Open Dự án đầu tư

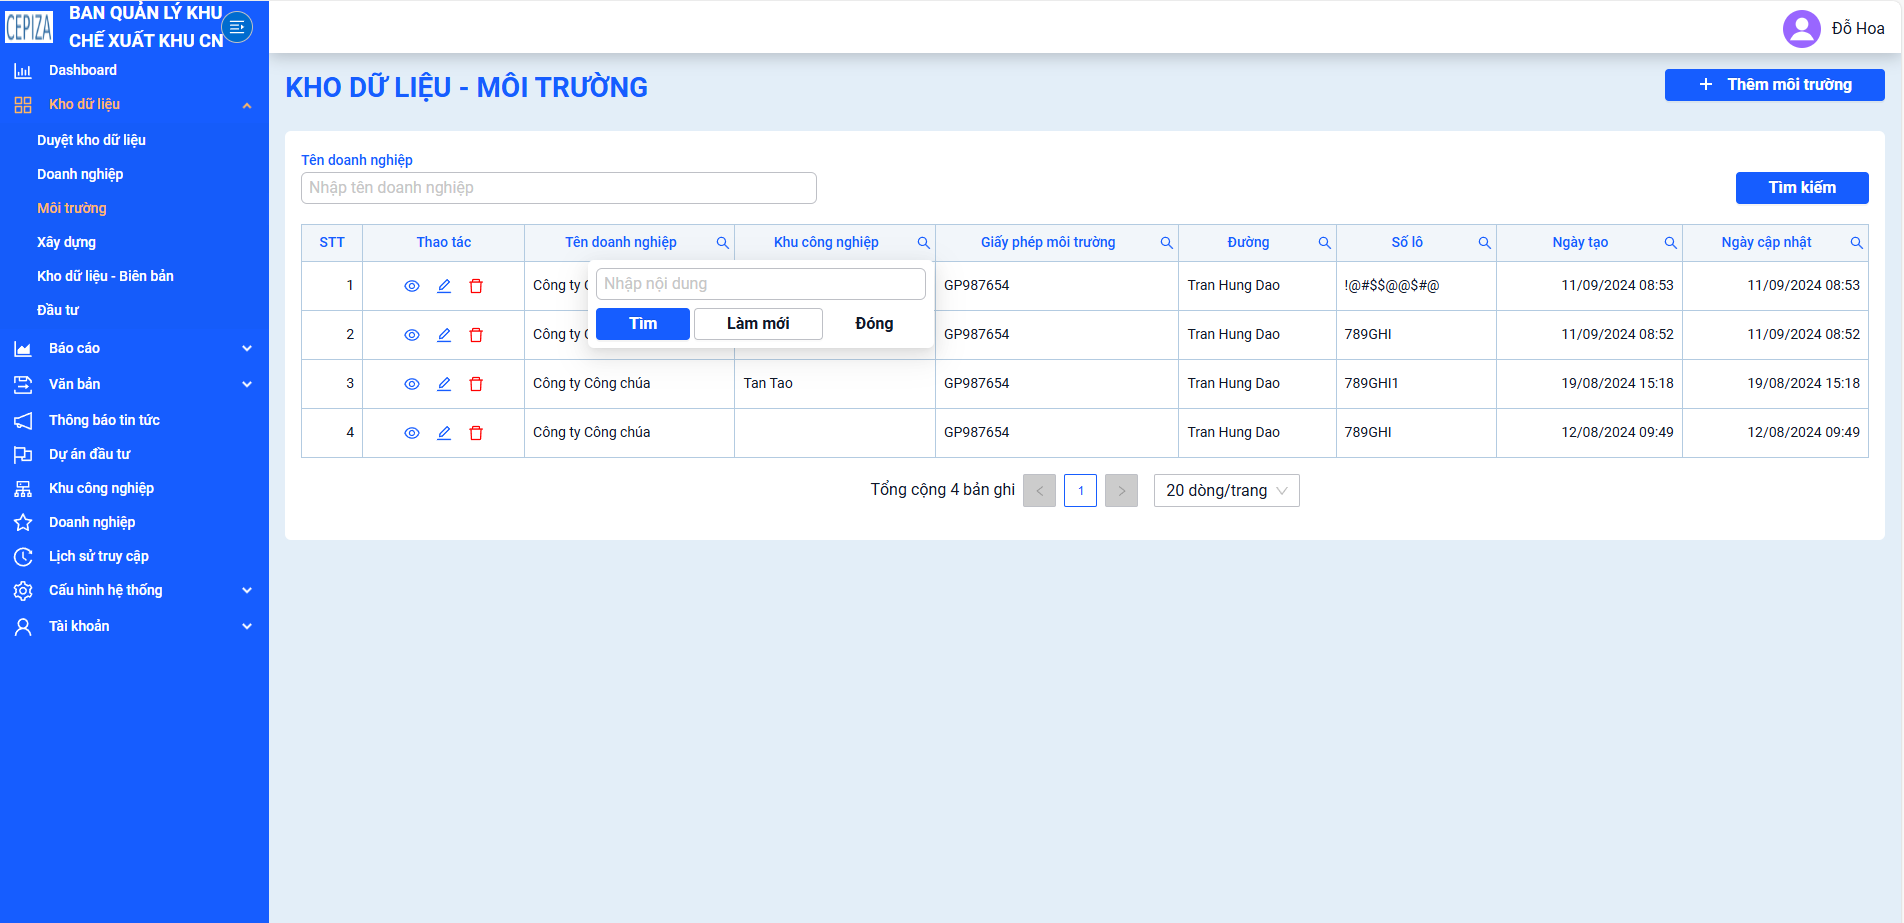(x=90, y=454)
